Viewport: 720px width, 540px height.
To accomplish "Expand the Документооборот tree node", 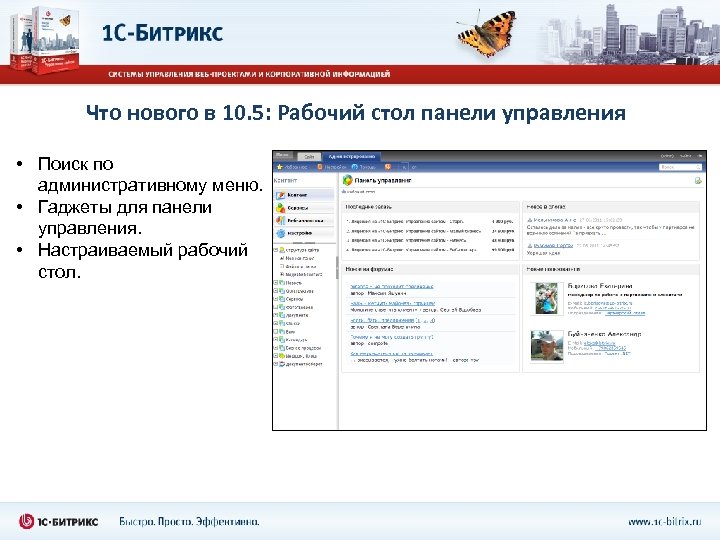I will [276, 364].
